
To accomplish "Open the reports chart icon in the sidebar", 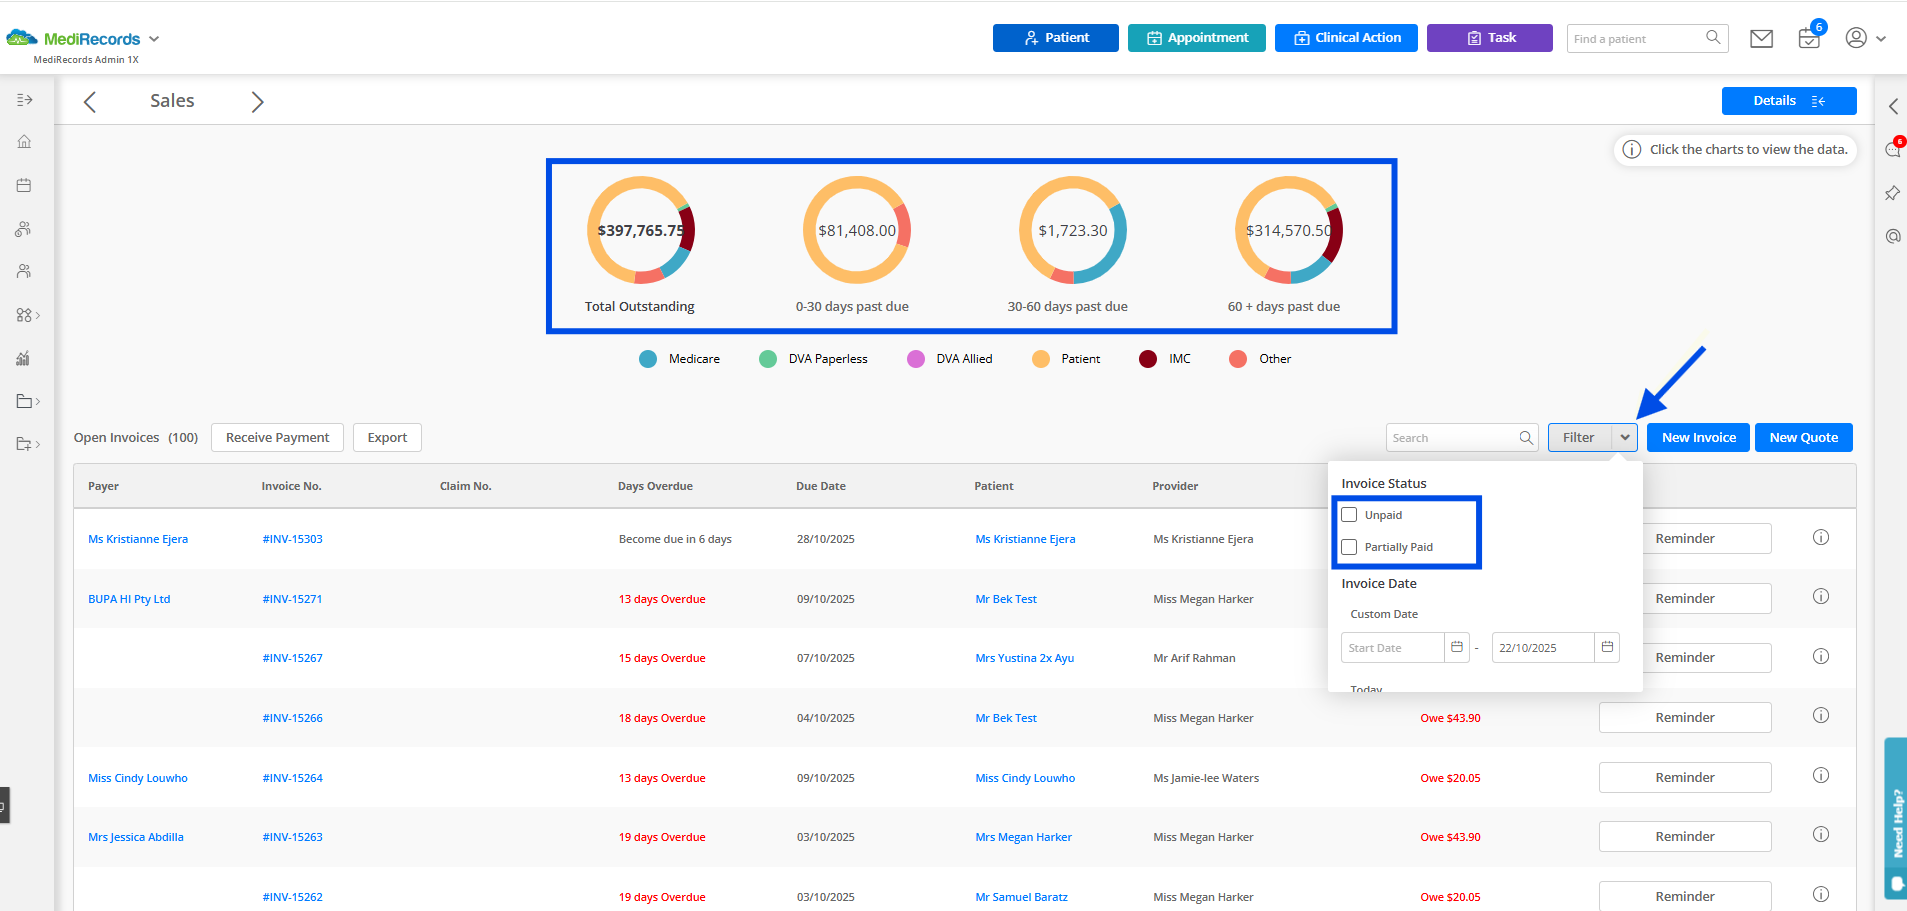I will click(24, 358).
